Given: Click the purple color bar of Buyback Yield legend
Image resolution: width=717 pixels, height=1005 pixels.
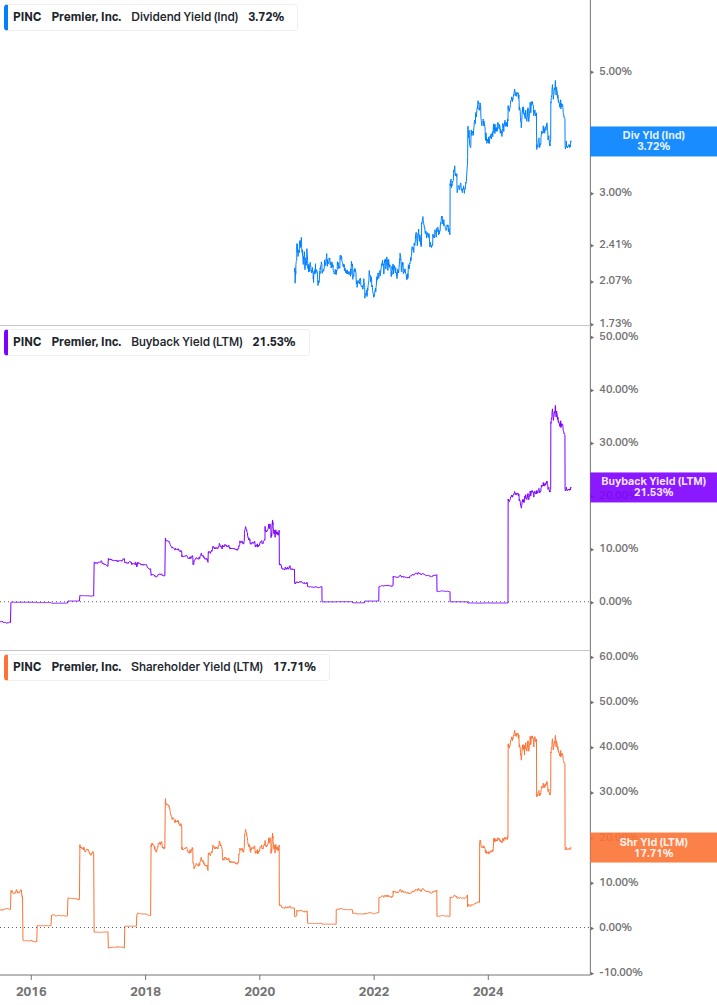Looking at the screenshot, I should [6, 342].
